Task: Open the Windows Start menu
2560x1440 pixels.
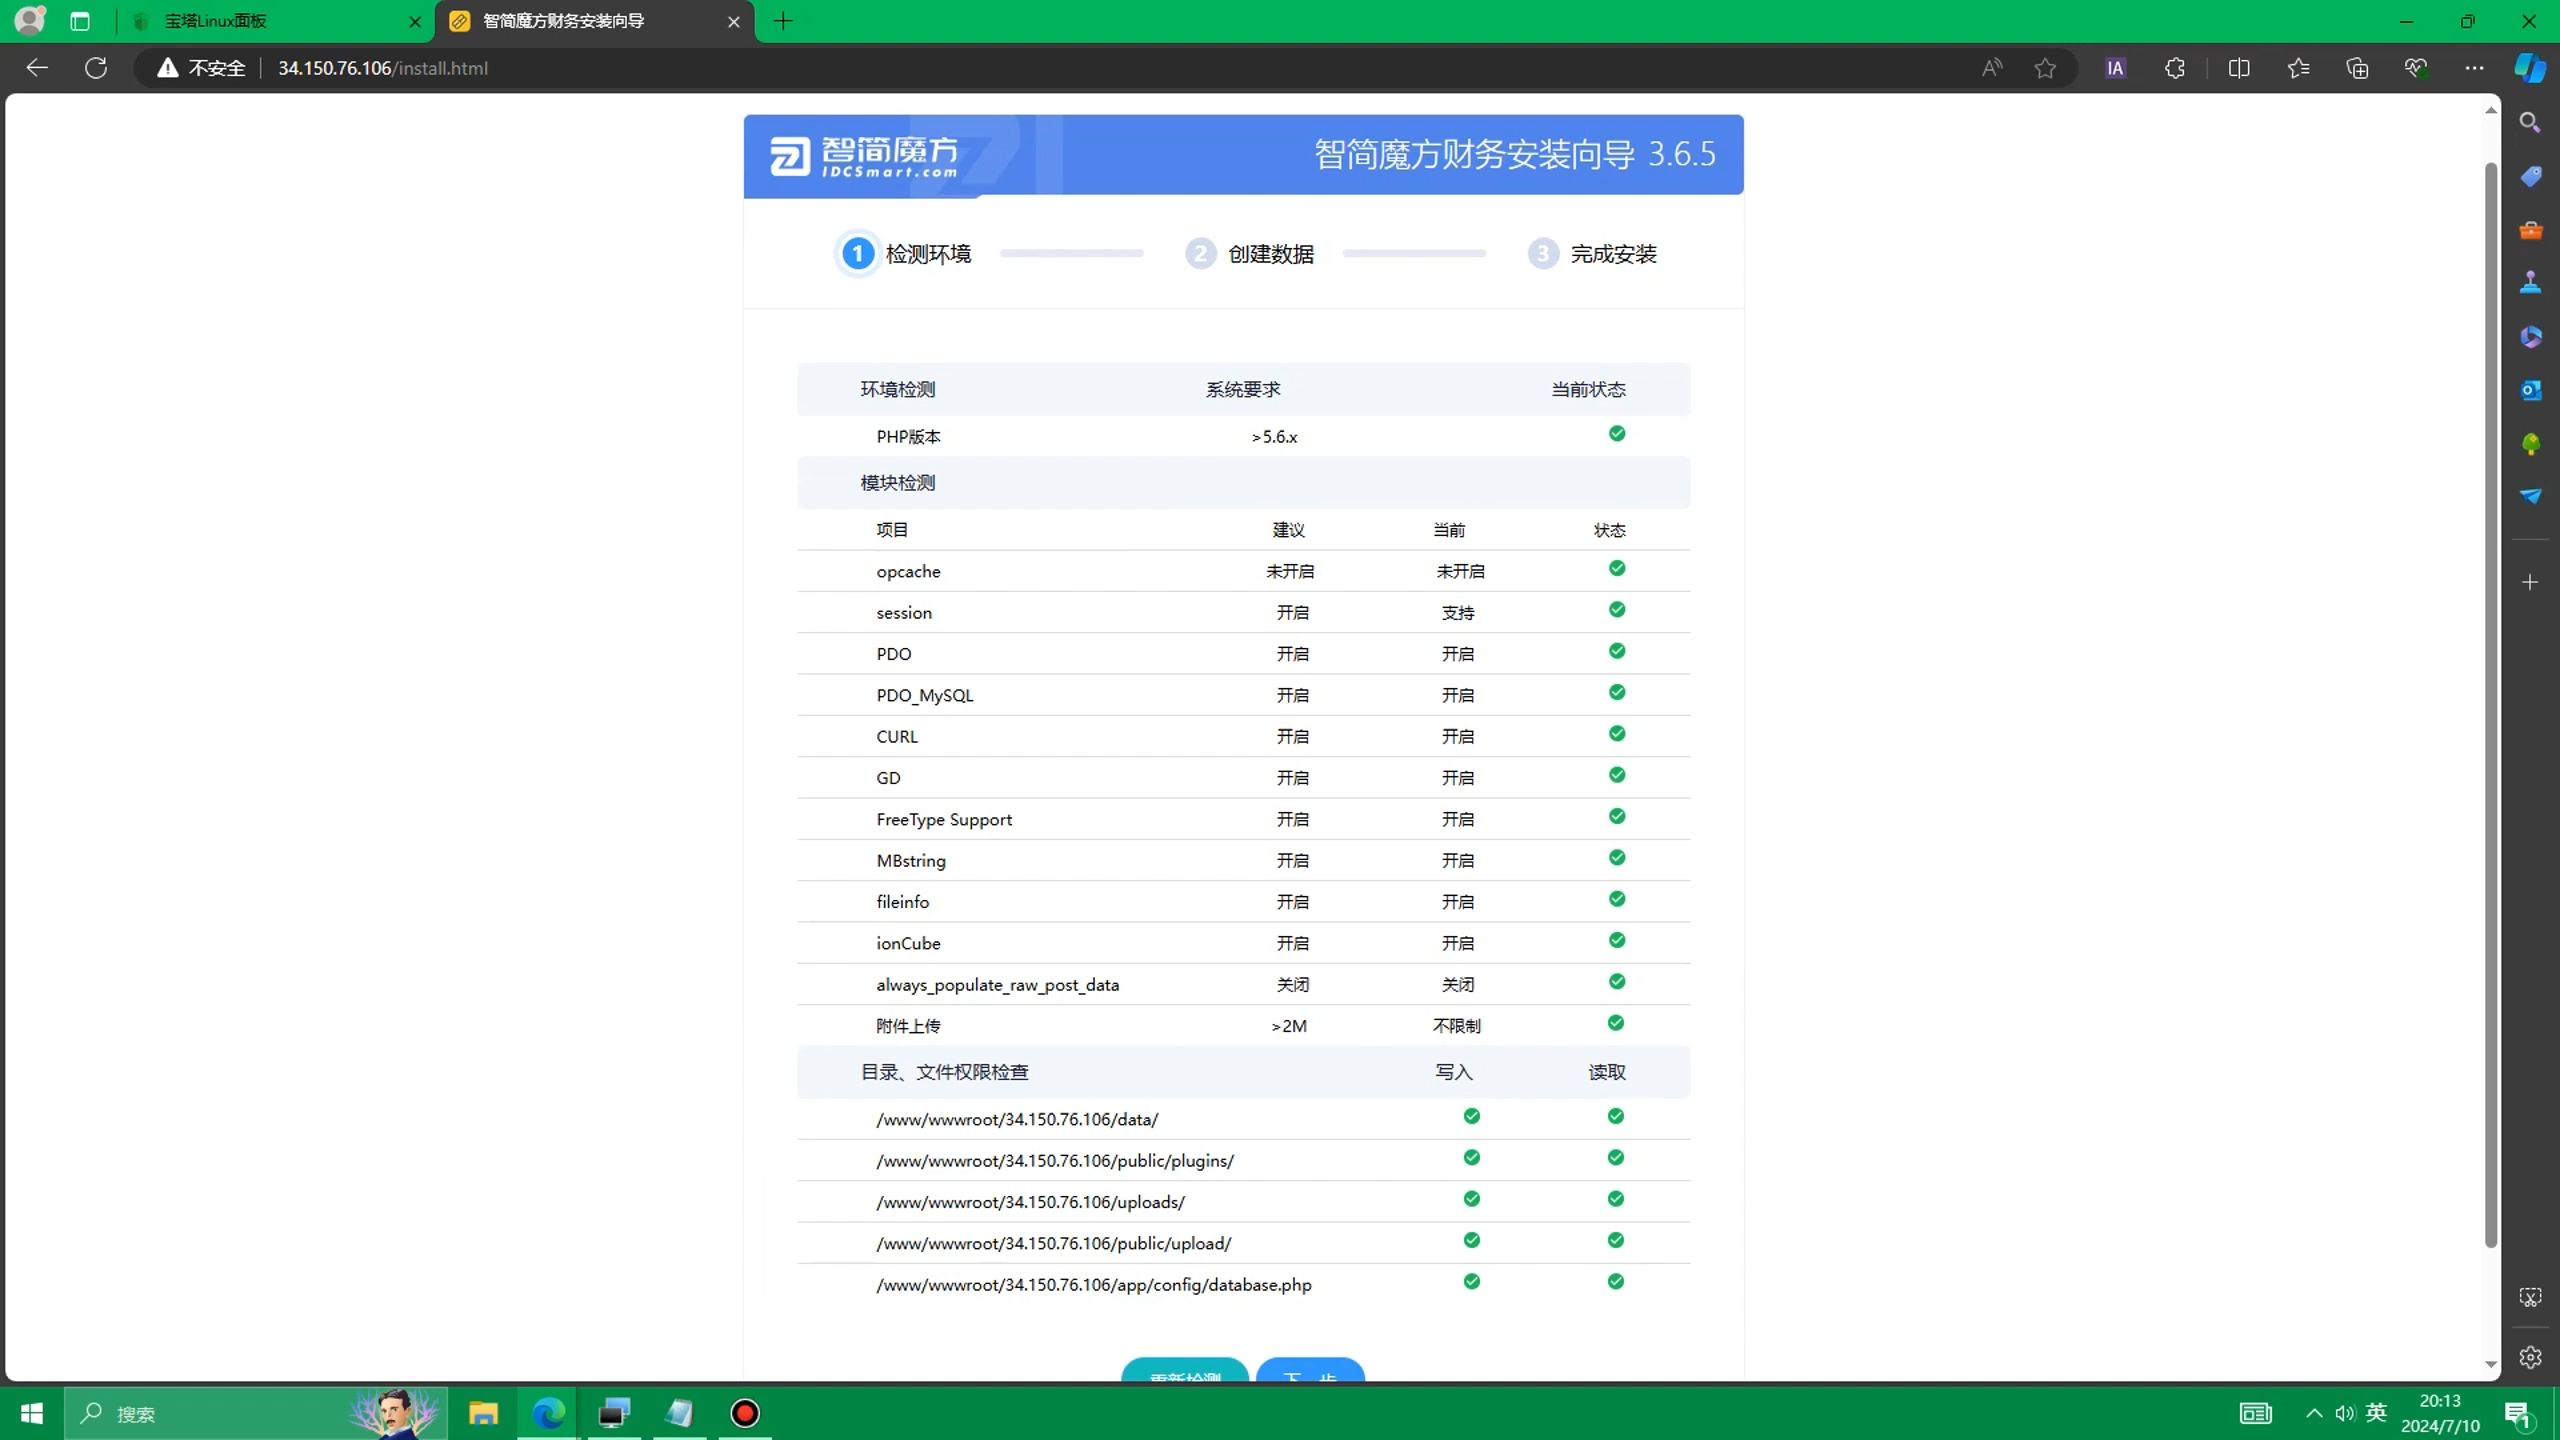Action: 31,1413
